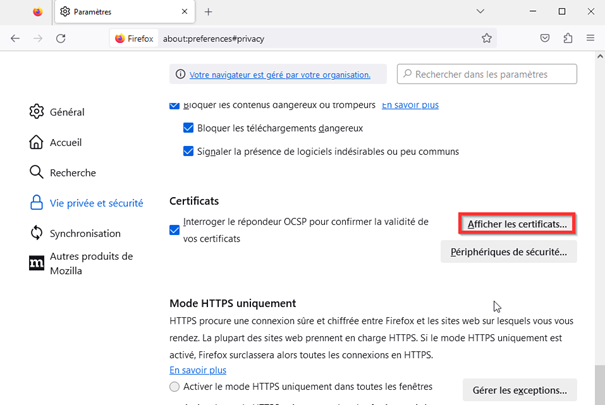605x405 pixels.
Task: Click the back navigation arrow
Action: 15,38
